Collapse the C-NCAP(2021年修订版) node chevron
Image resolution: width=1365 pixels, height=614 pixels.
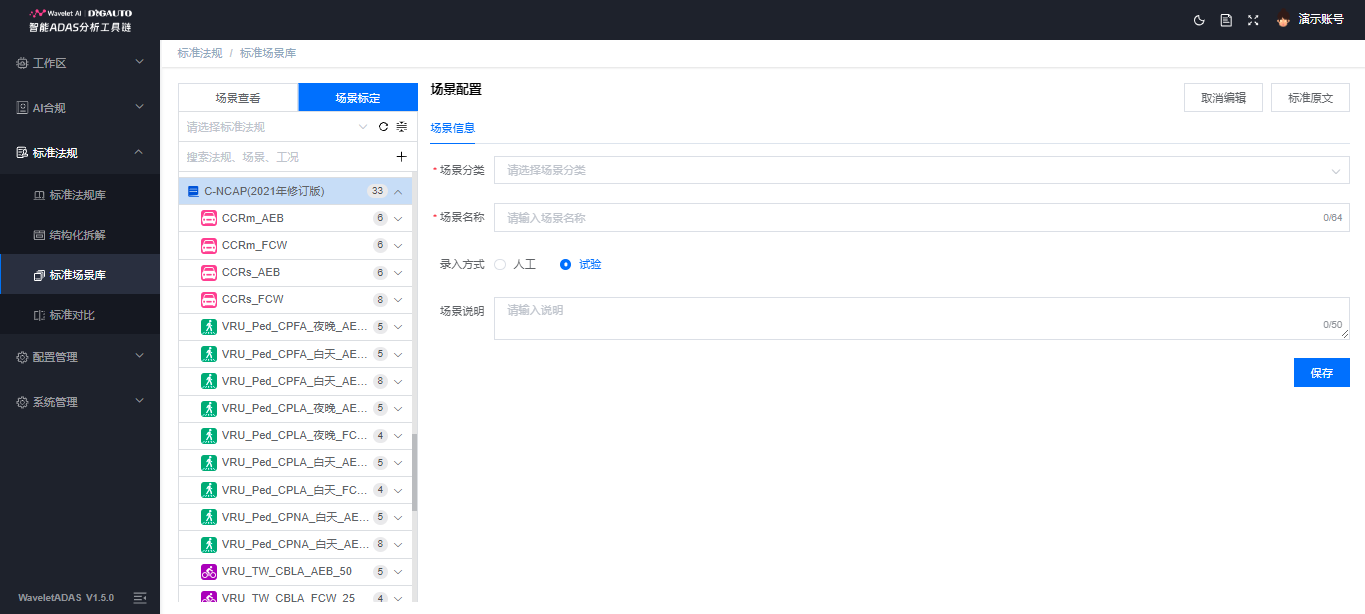click(398, 191)
